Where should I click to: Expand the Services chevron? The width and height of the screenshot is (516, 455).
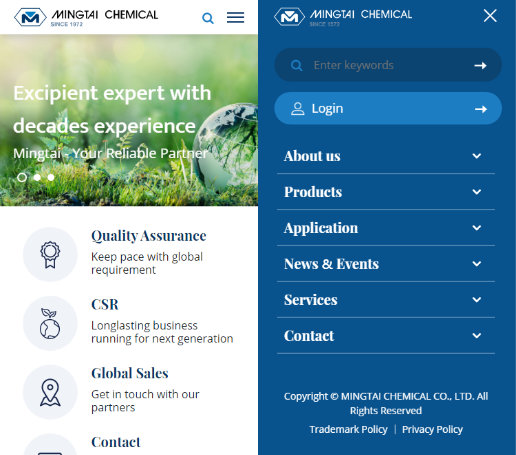[x=477, y=300]
